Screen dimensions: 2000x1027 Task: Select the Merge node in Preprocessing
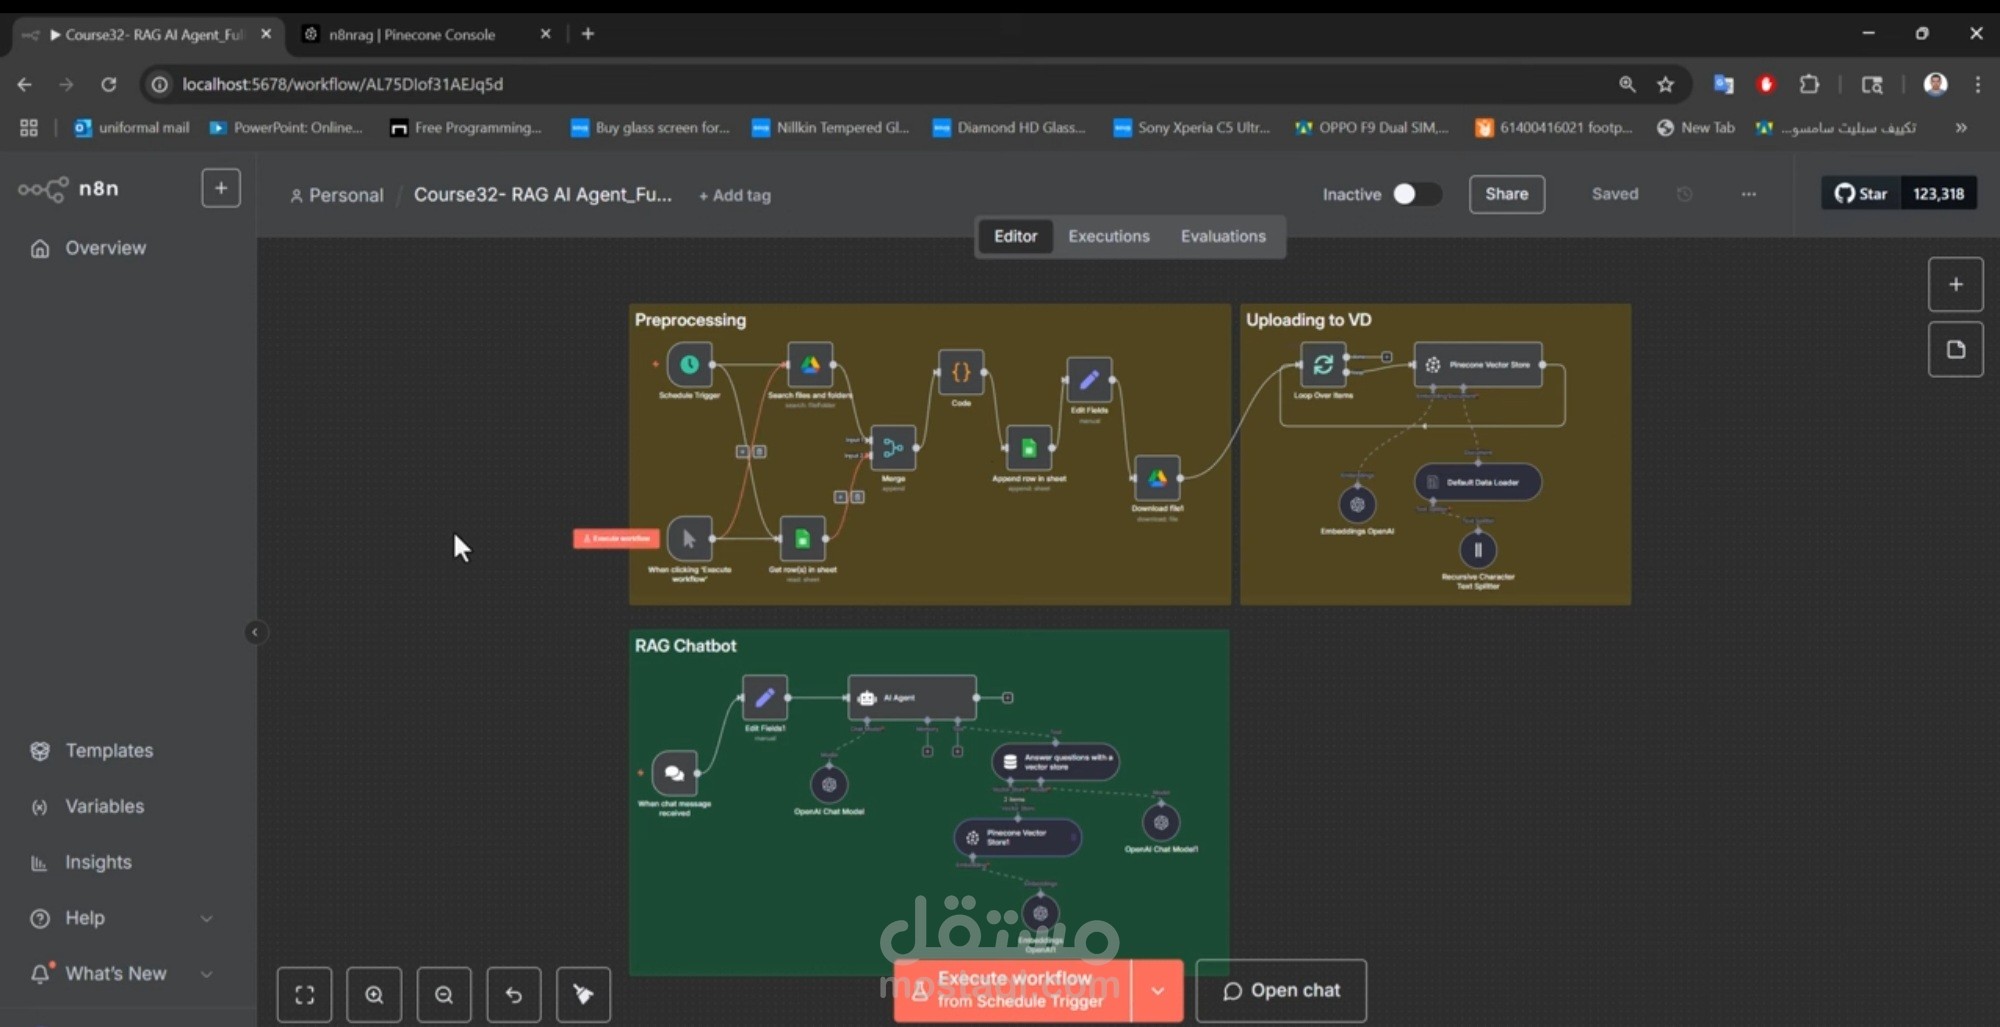click(x=893, y=448)
